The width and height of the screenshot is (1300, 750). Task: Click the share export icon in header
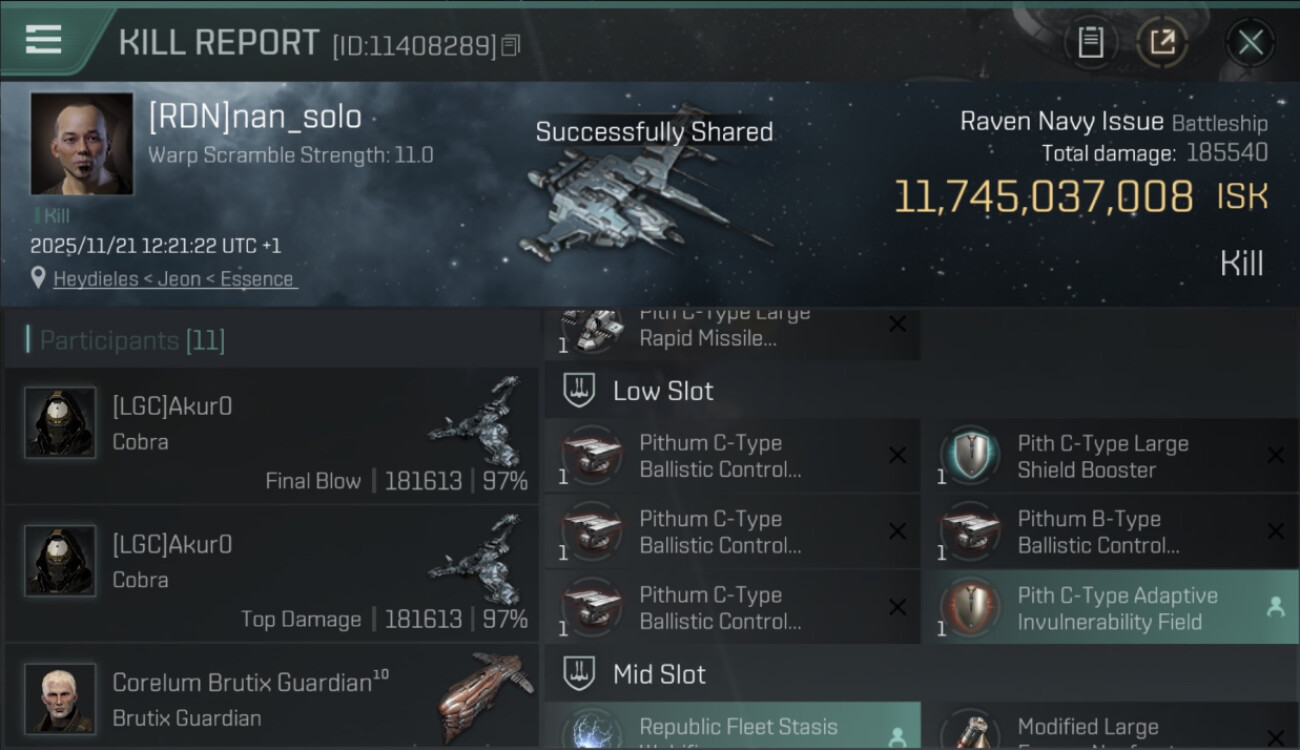pyautogui.click(x=1162, y=43)
